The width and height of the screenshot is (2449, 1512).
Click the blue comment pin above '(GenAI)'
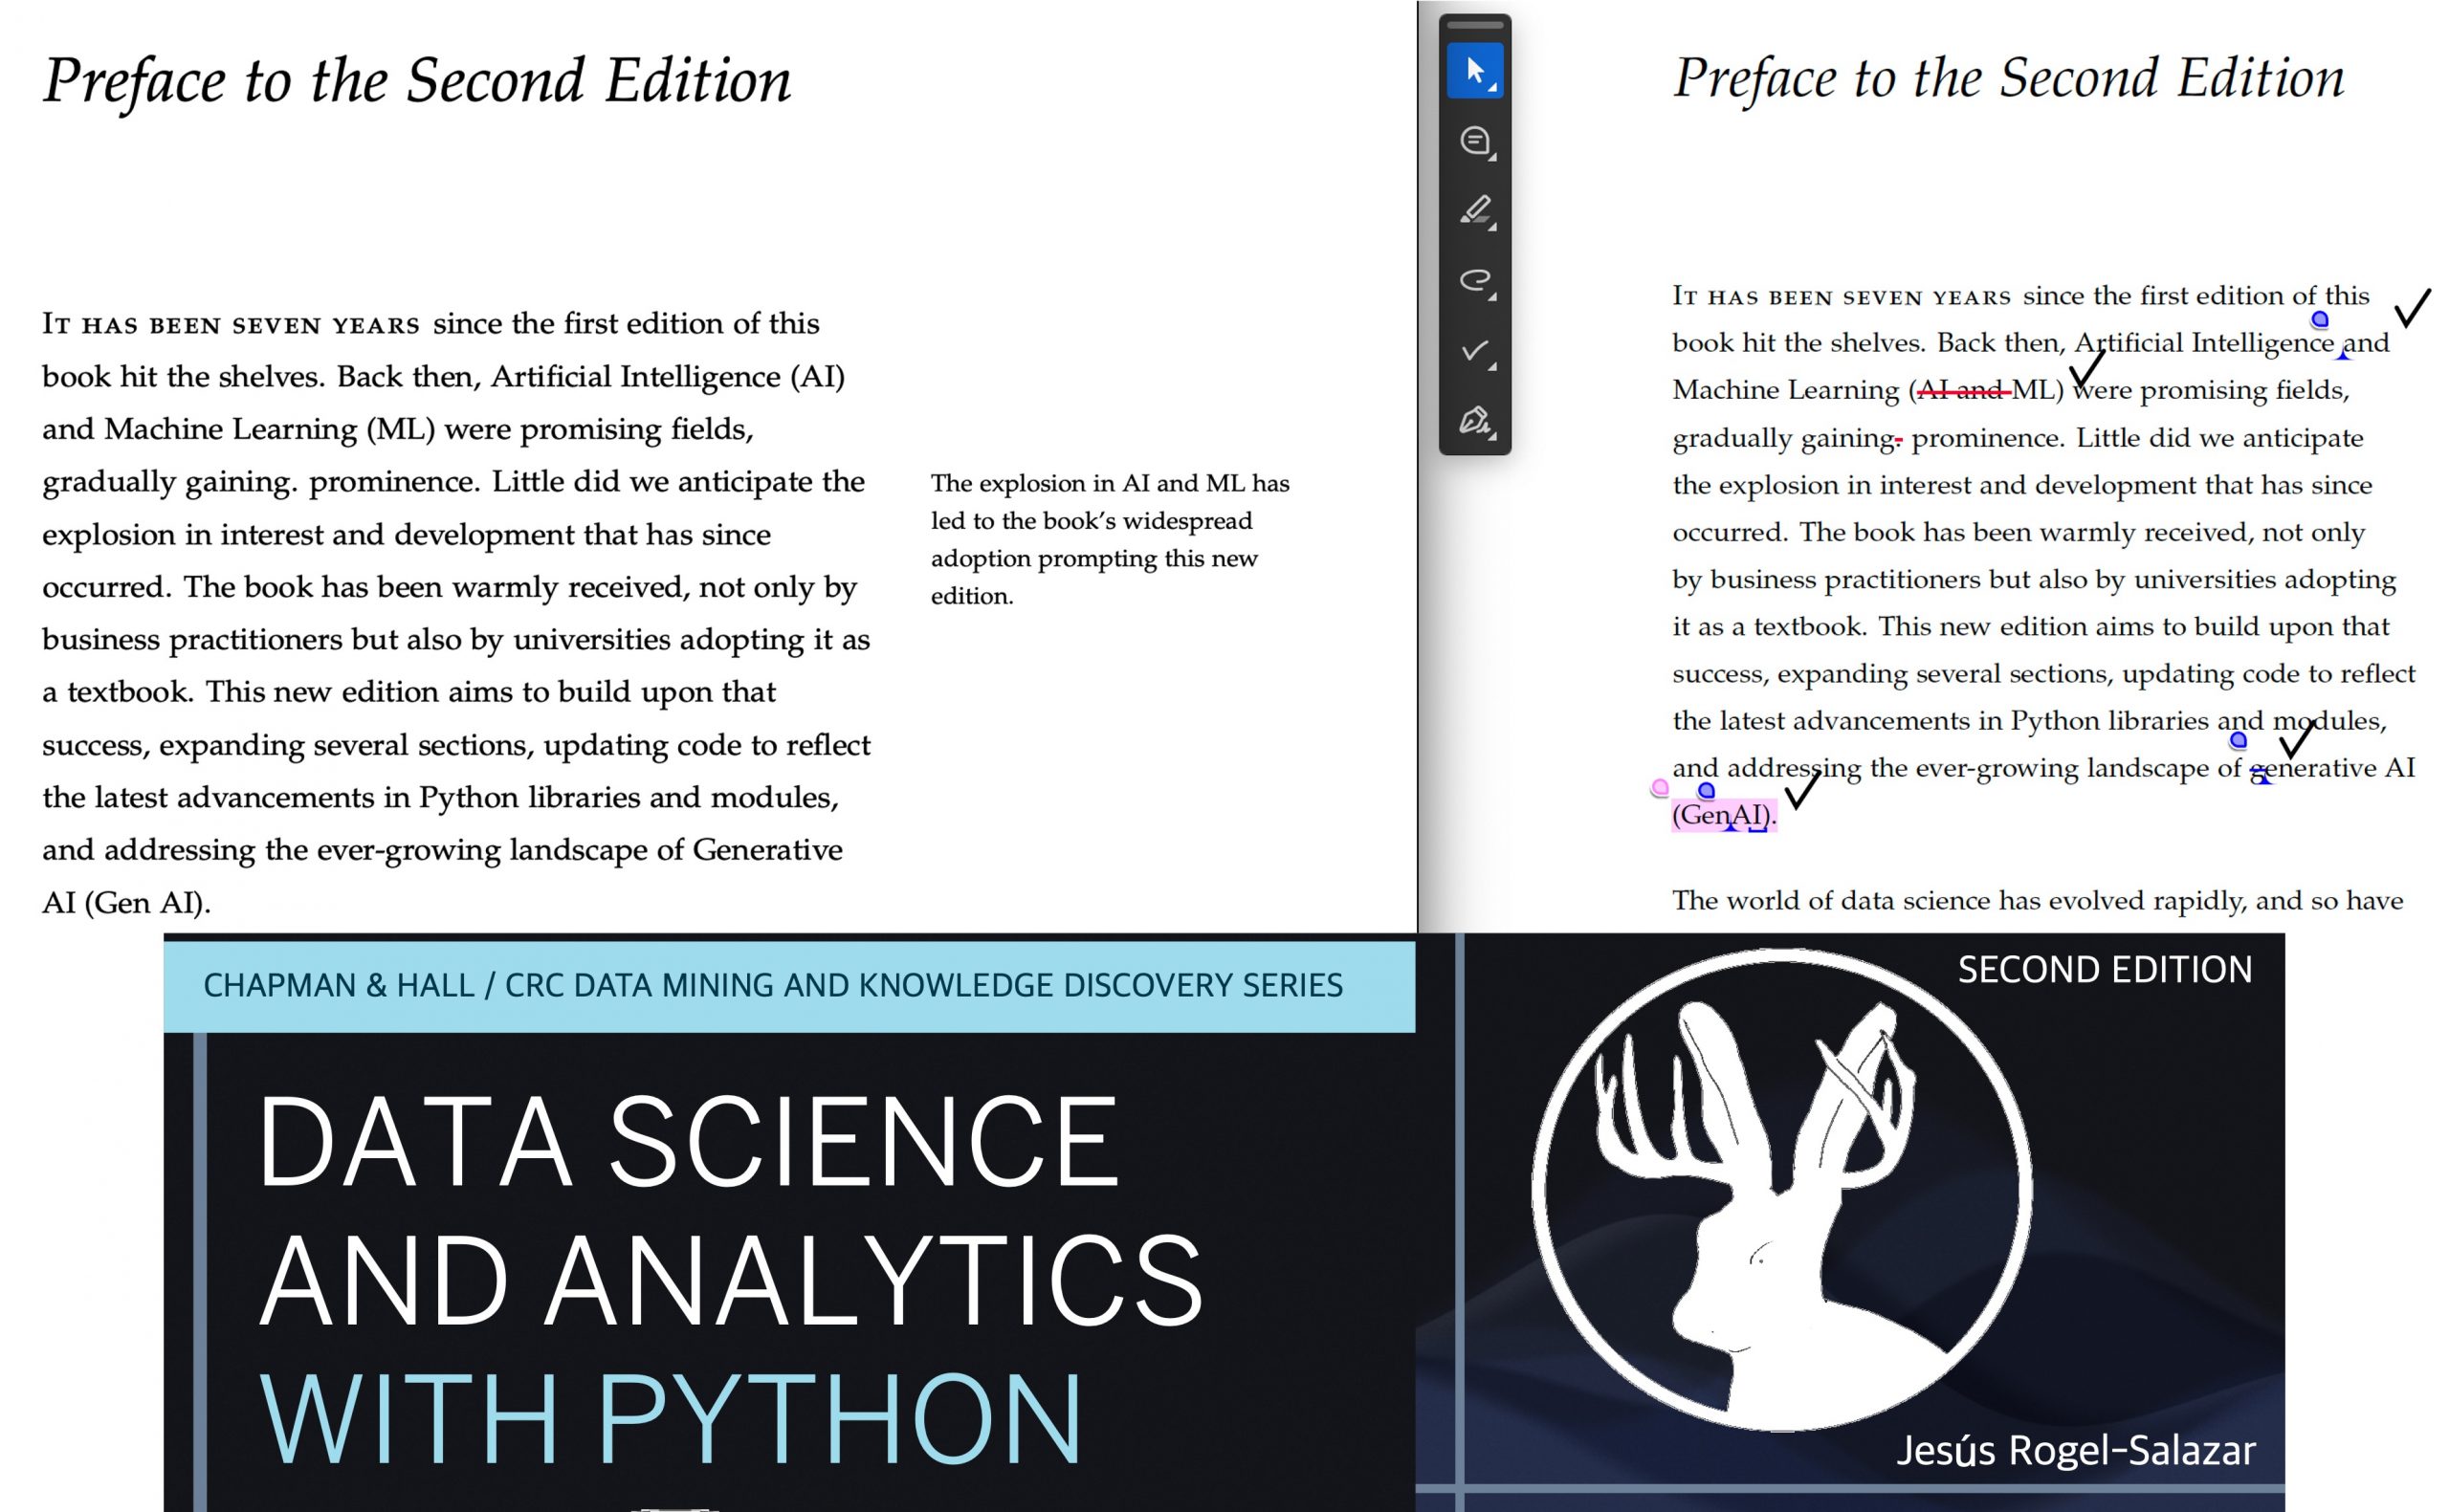coord(1705,790)
